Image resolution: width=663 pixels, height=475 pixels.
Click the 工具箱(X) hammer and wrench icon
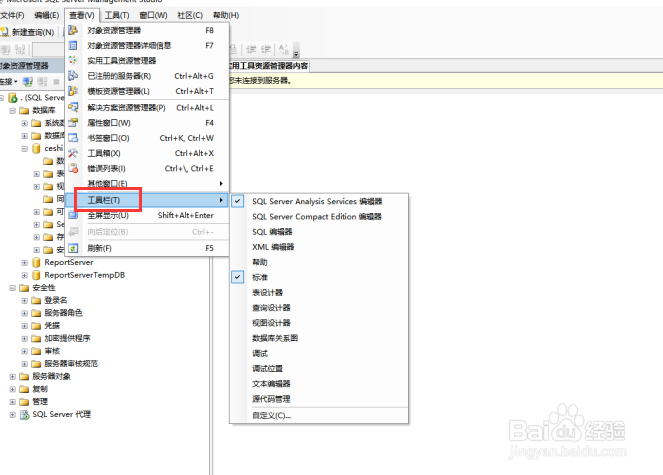pos(73,153)
